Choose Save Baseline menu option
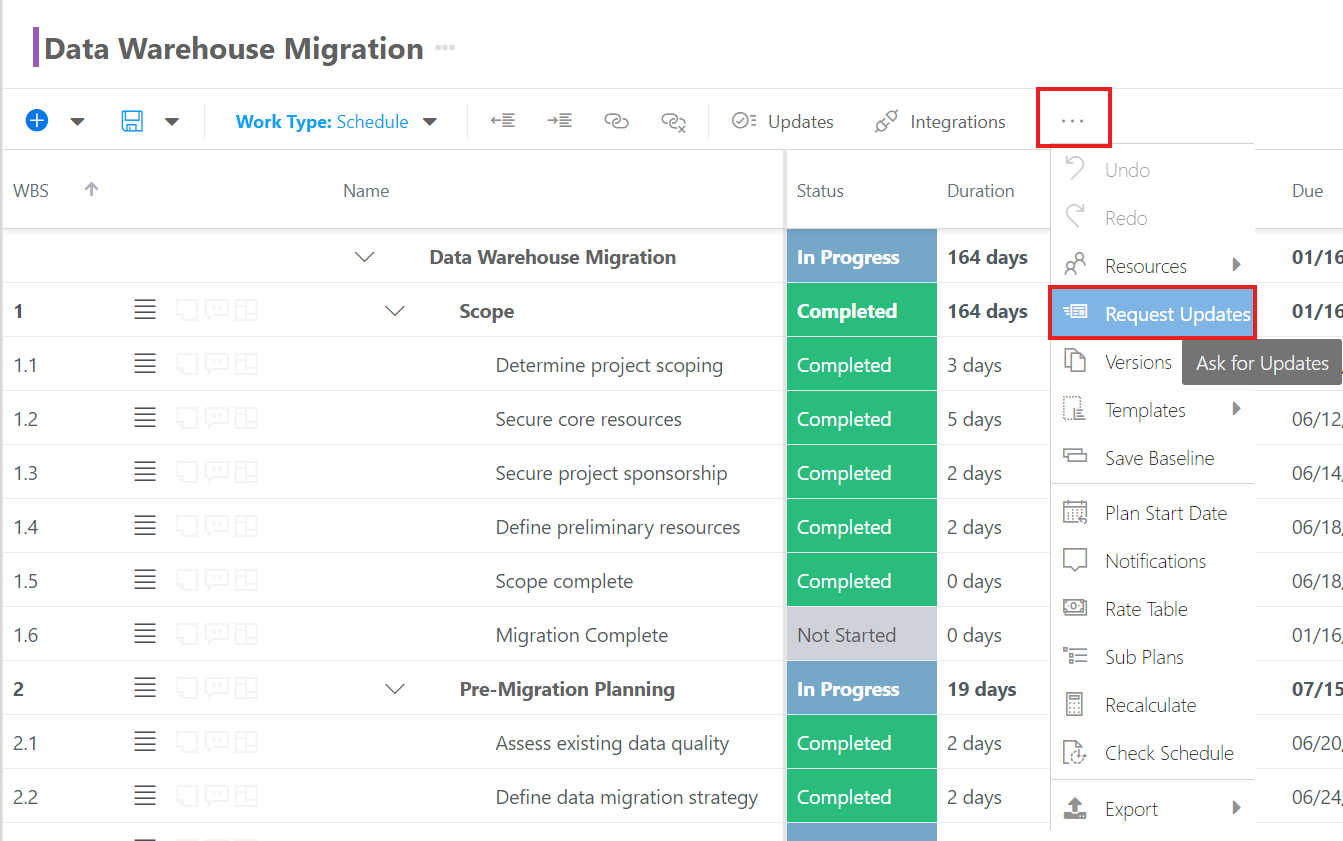This screenshot has width=1343, height=841. tap(1158, 458)
